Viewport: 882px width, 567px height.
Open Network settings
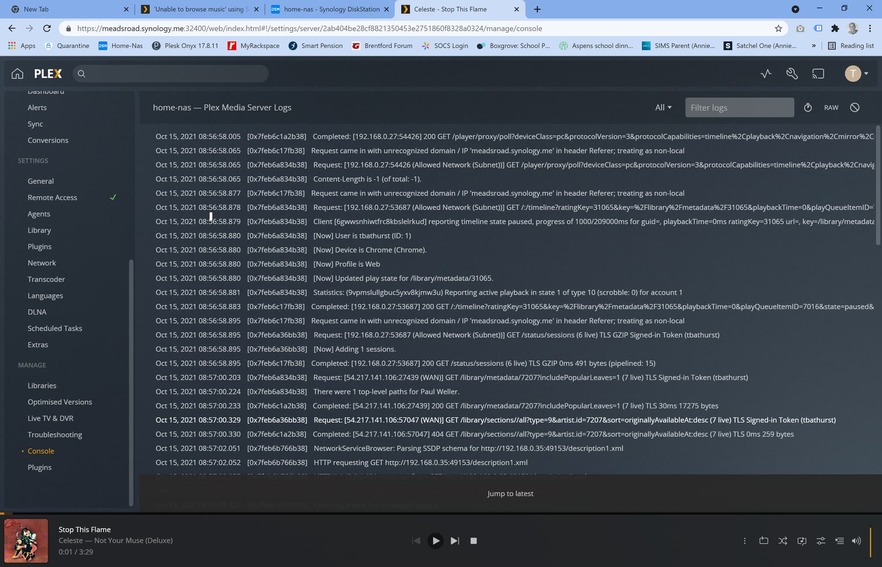pyautogui.click(x=42, y=263)
